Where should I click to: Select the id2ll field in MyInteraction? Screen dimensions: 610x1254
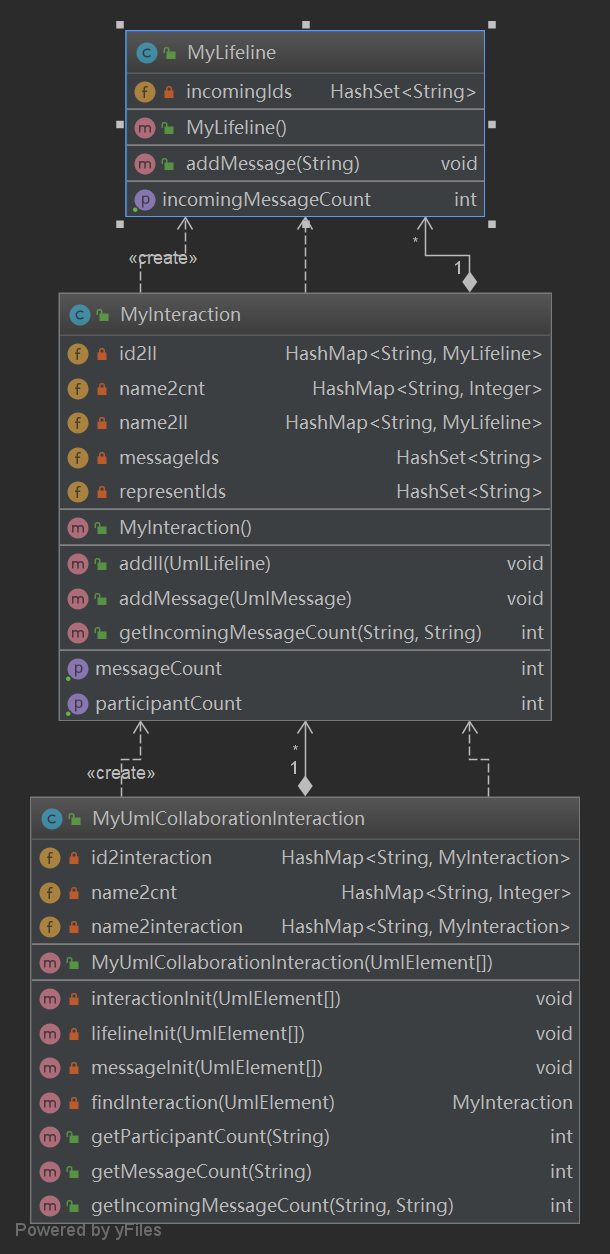[305, 354]
